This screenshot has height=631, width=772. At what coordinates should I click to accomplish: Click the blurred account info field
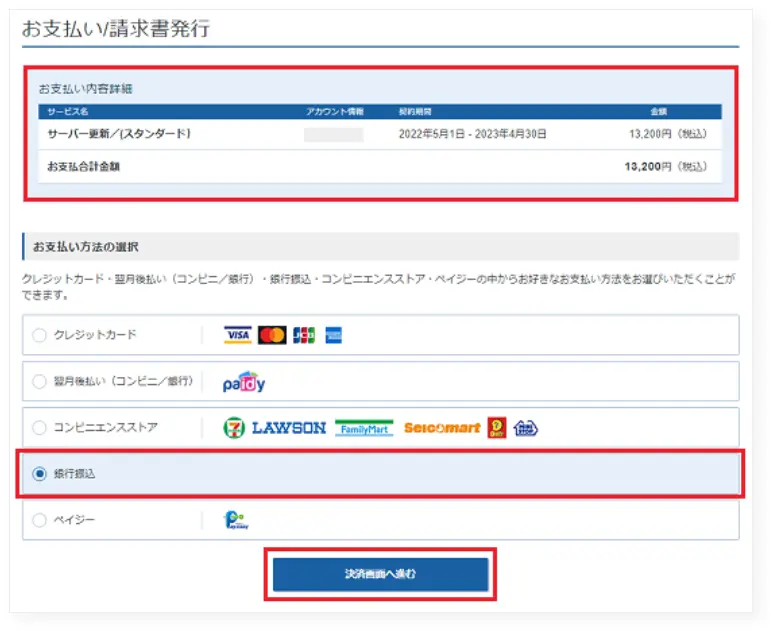pos(334,134)
